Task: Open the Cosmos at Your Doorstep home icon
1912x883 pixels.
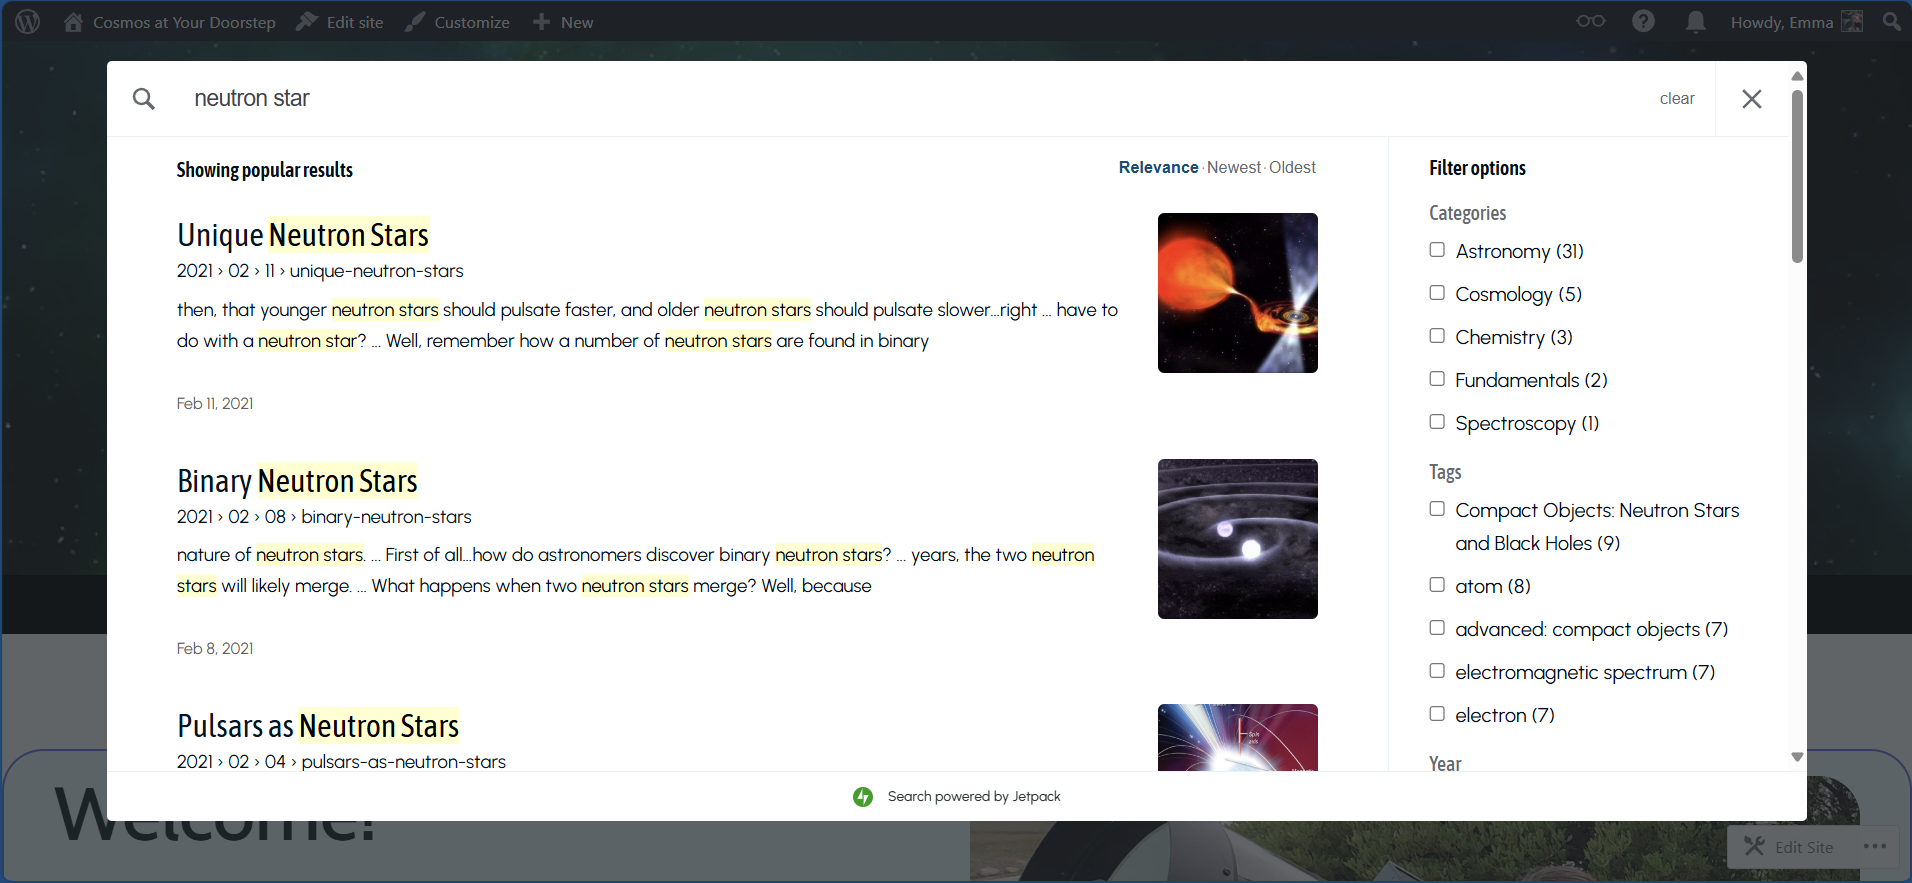Action: coord(73,22)
